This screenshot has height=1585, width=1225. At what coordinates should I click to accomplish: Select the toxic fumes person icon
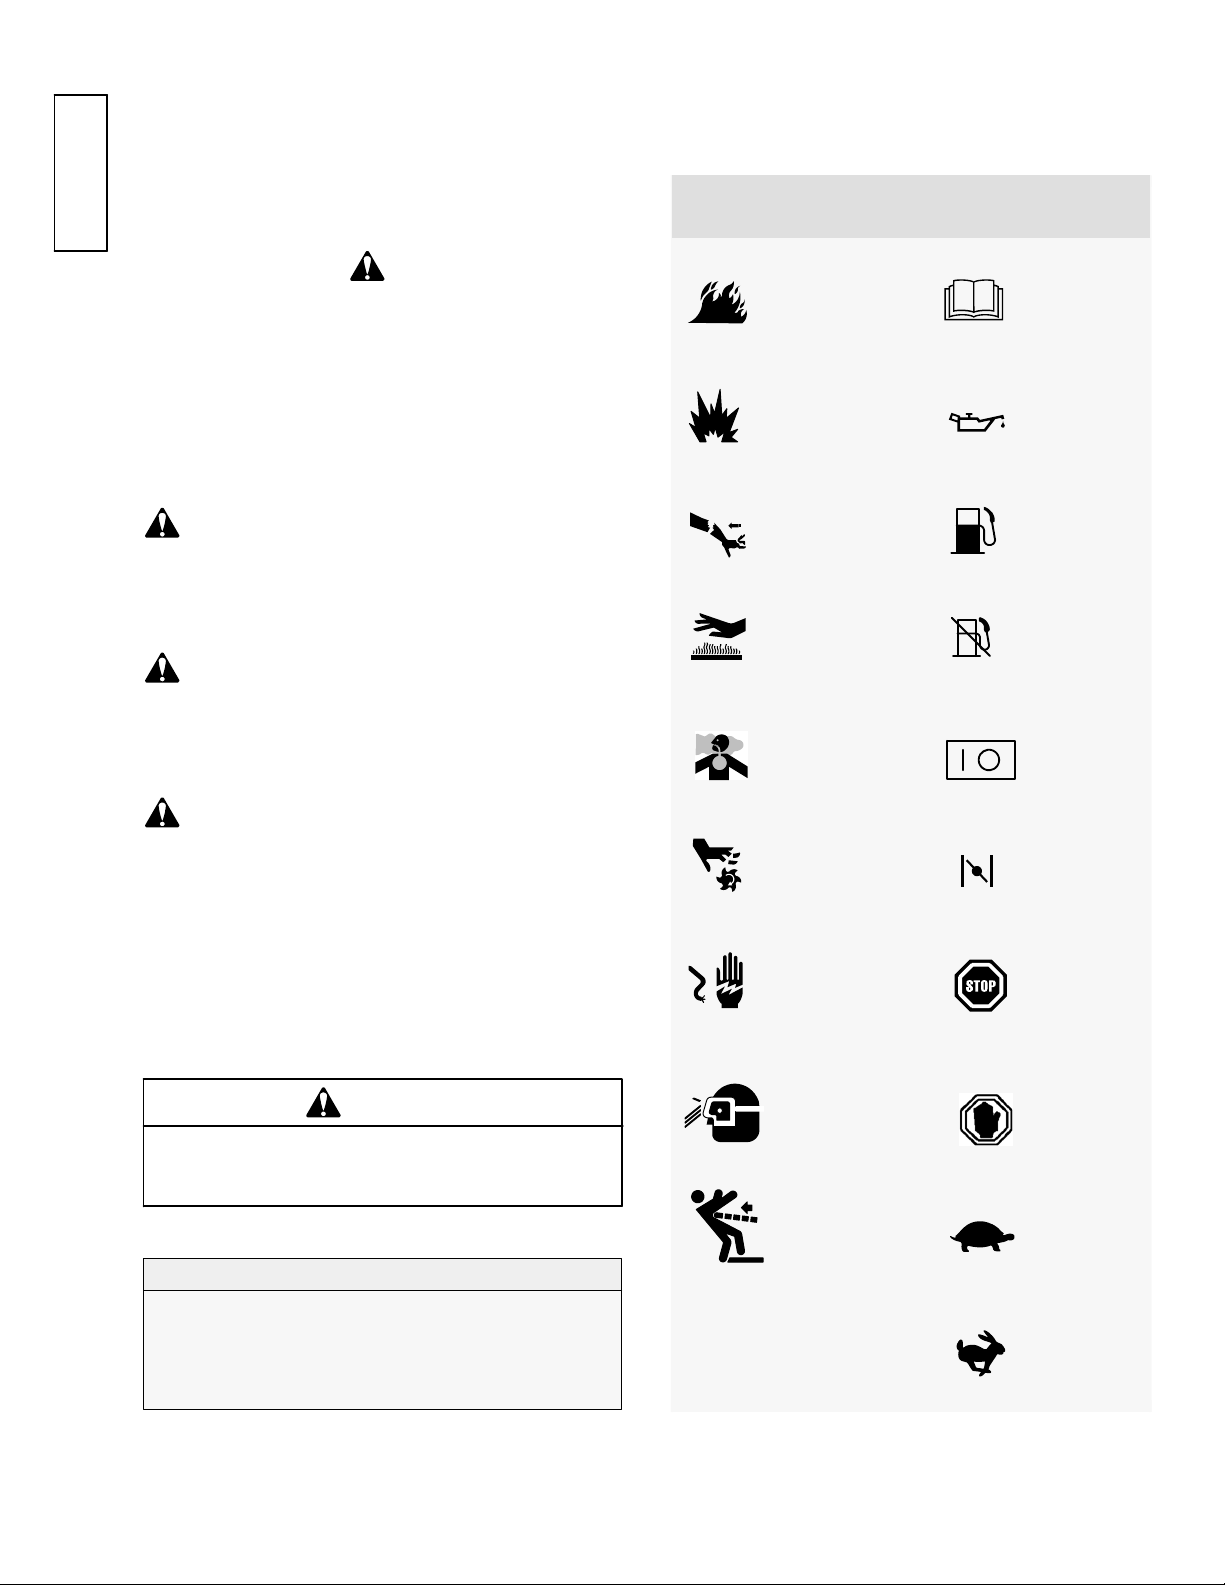(720, 756)
